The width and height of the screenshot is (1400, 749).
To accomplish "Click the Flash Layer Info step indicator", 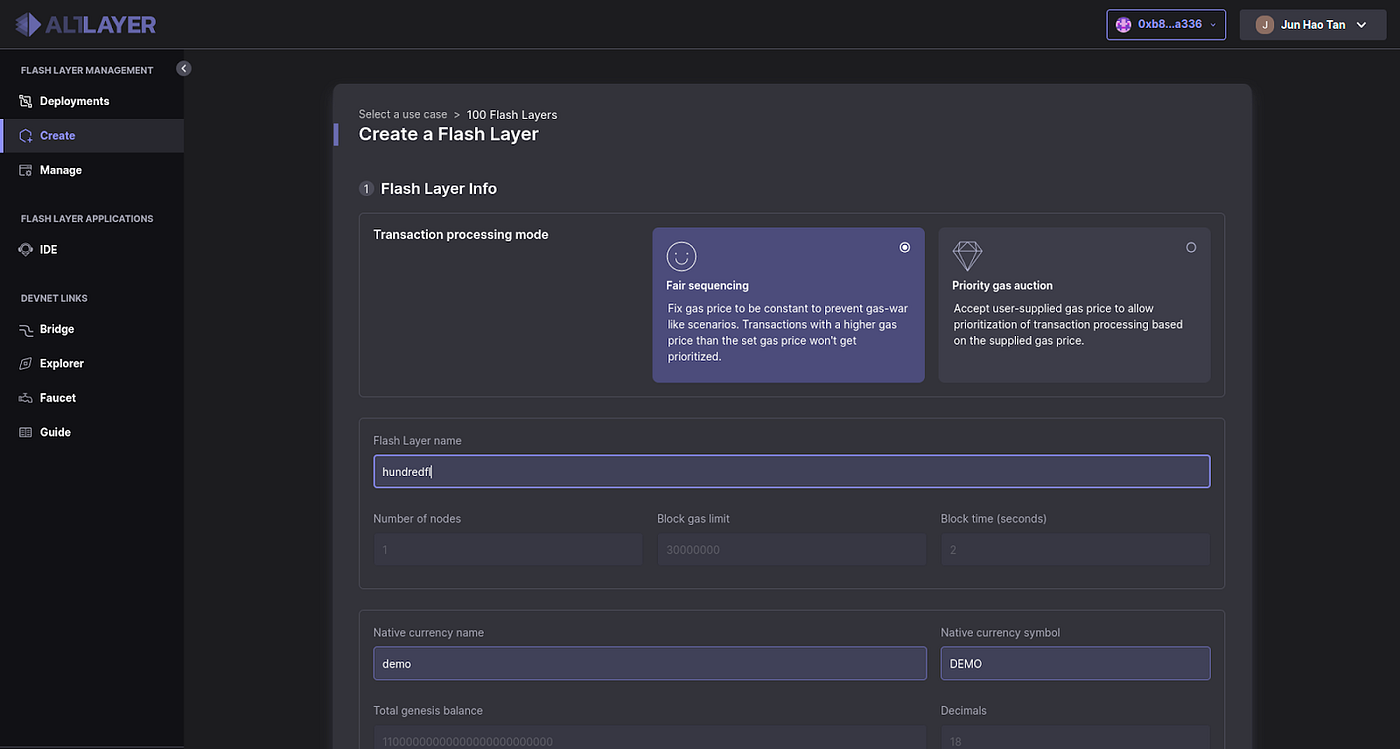I will point(366,188).
